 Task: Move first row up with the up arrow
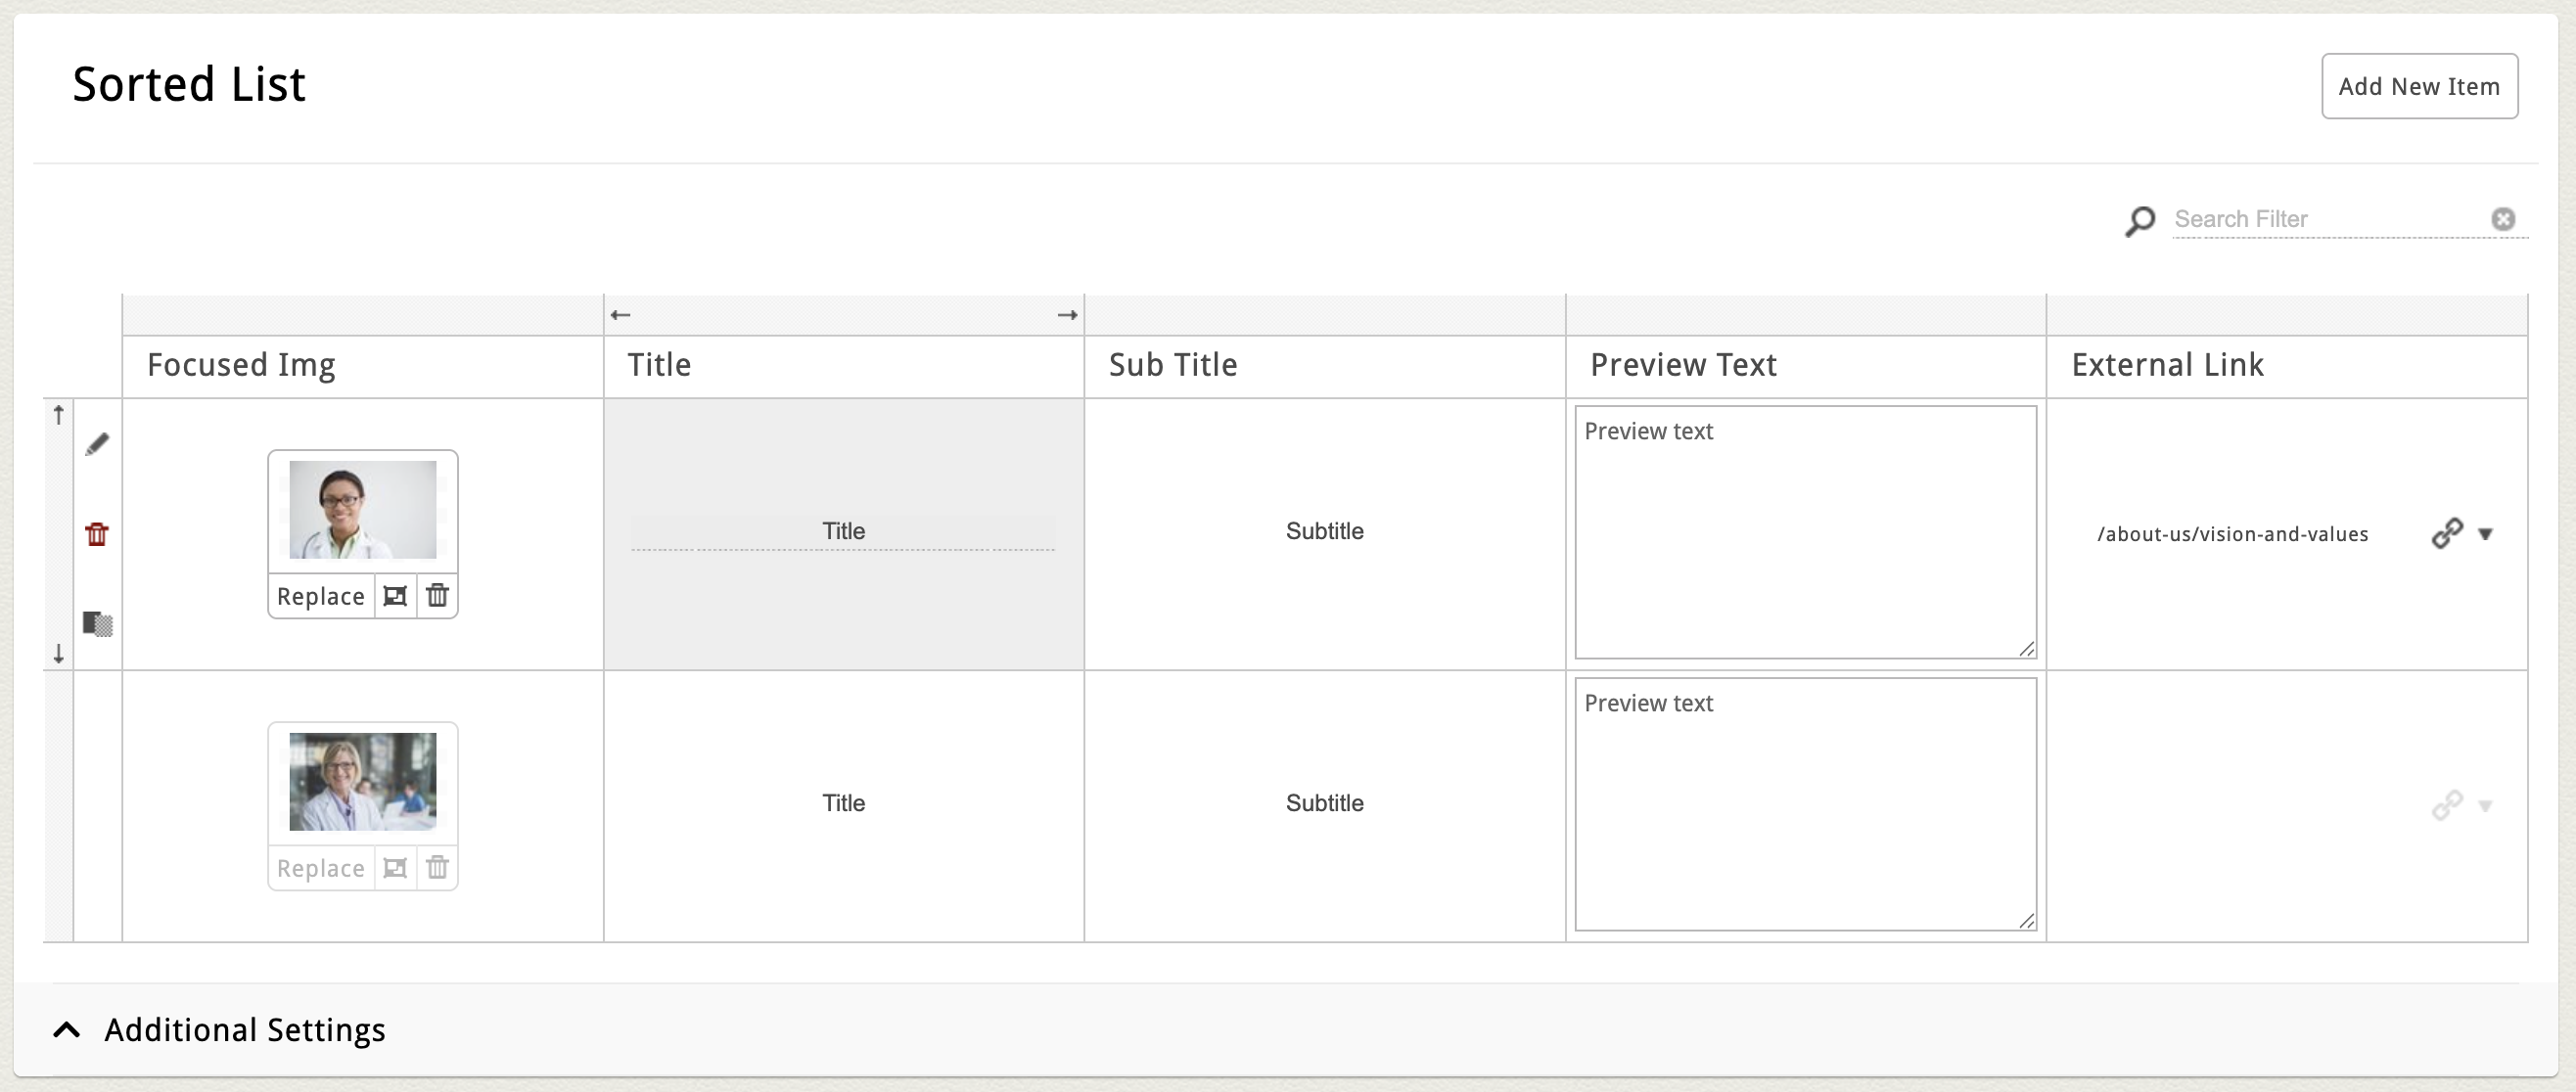click(x=59, y=415)
